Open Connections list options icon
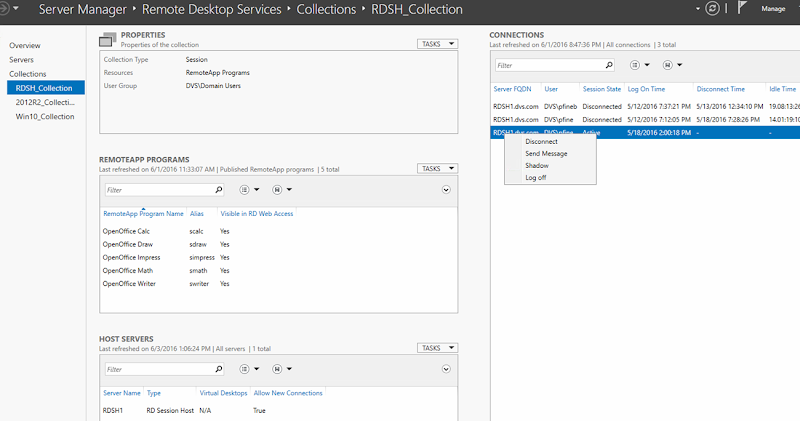This screenshot has height=421, width=800. (635, 65)
